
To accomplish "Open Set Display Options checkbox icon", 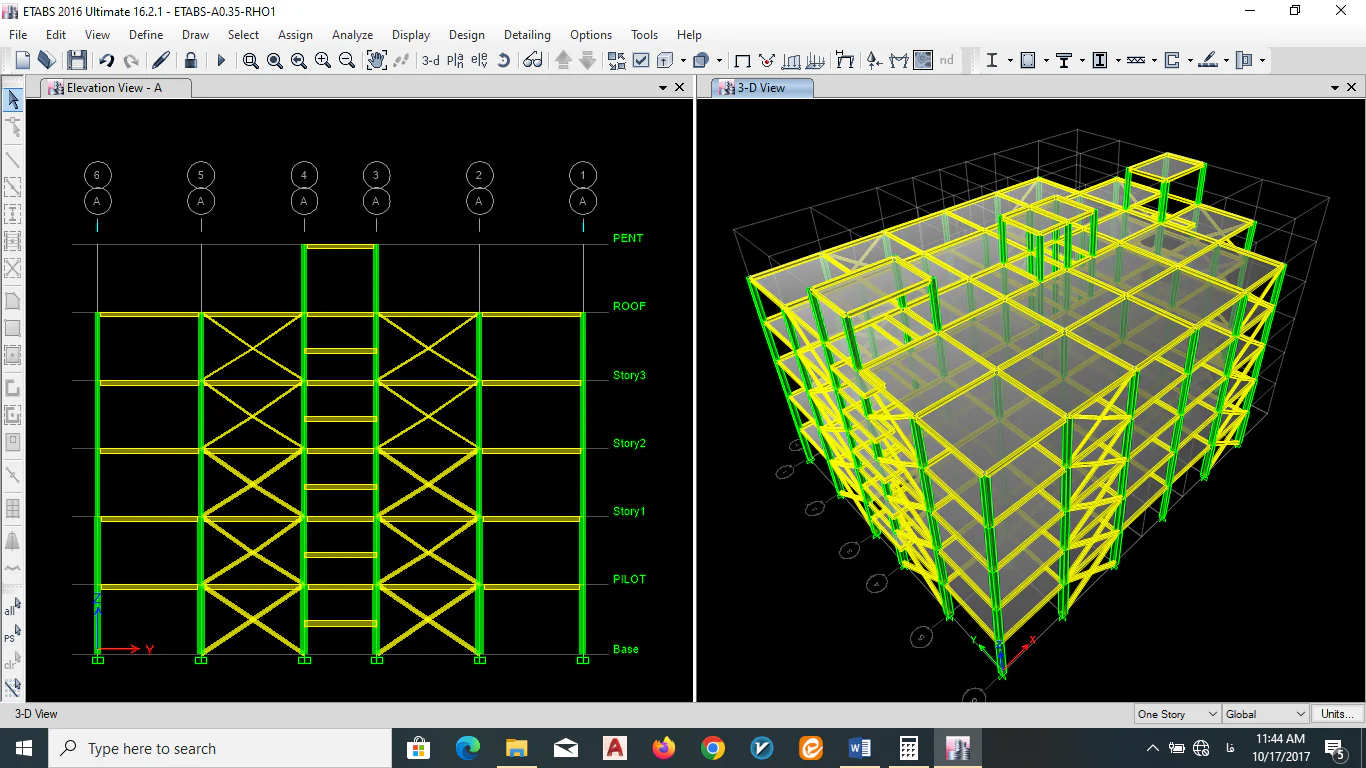I will coord(641,60).
